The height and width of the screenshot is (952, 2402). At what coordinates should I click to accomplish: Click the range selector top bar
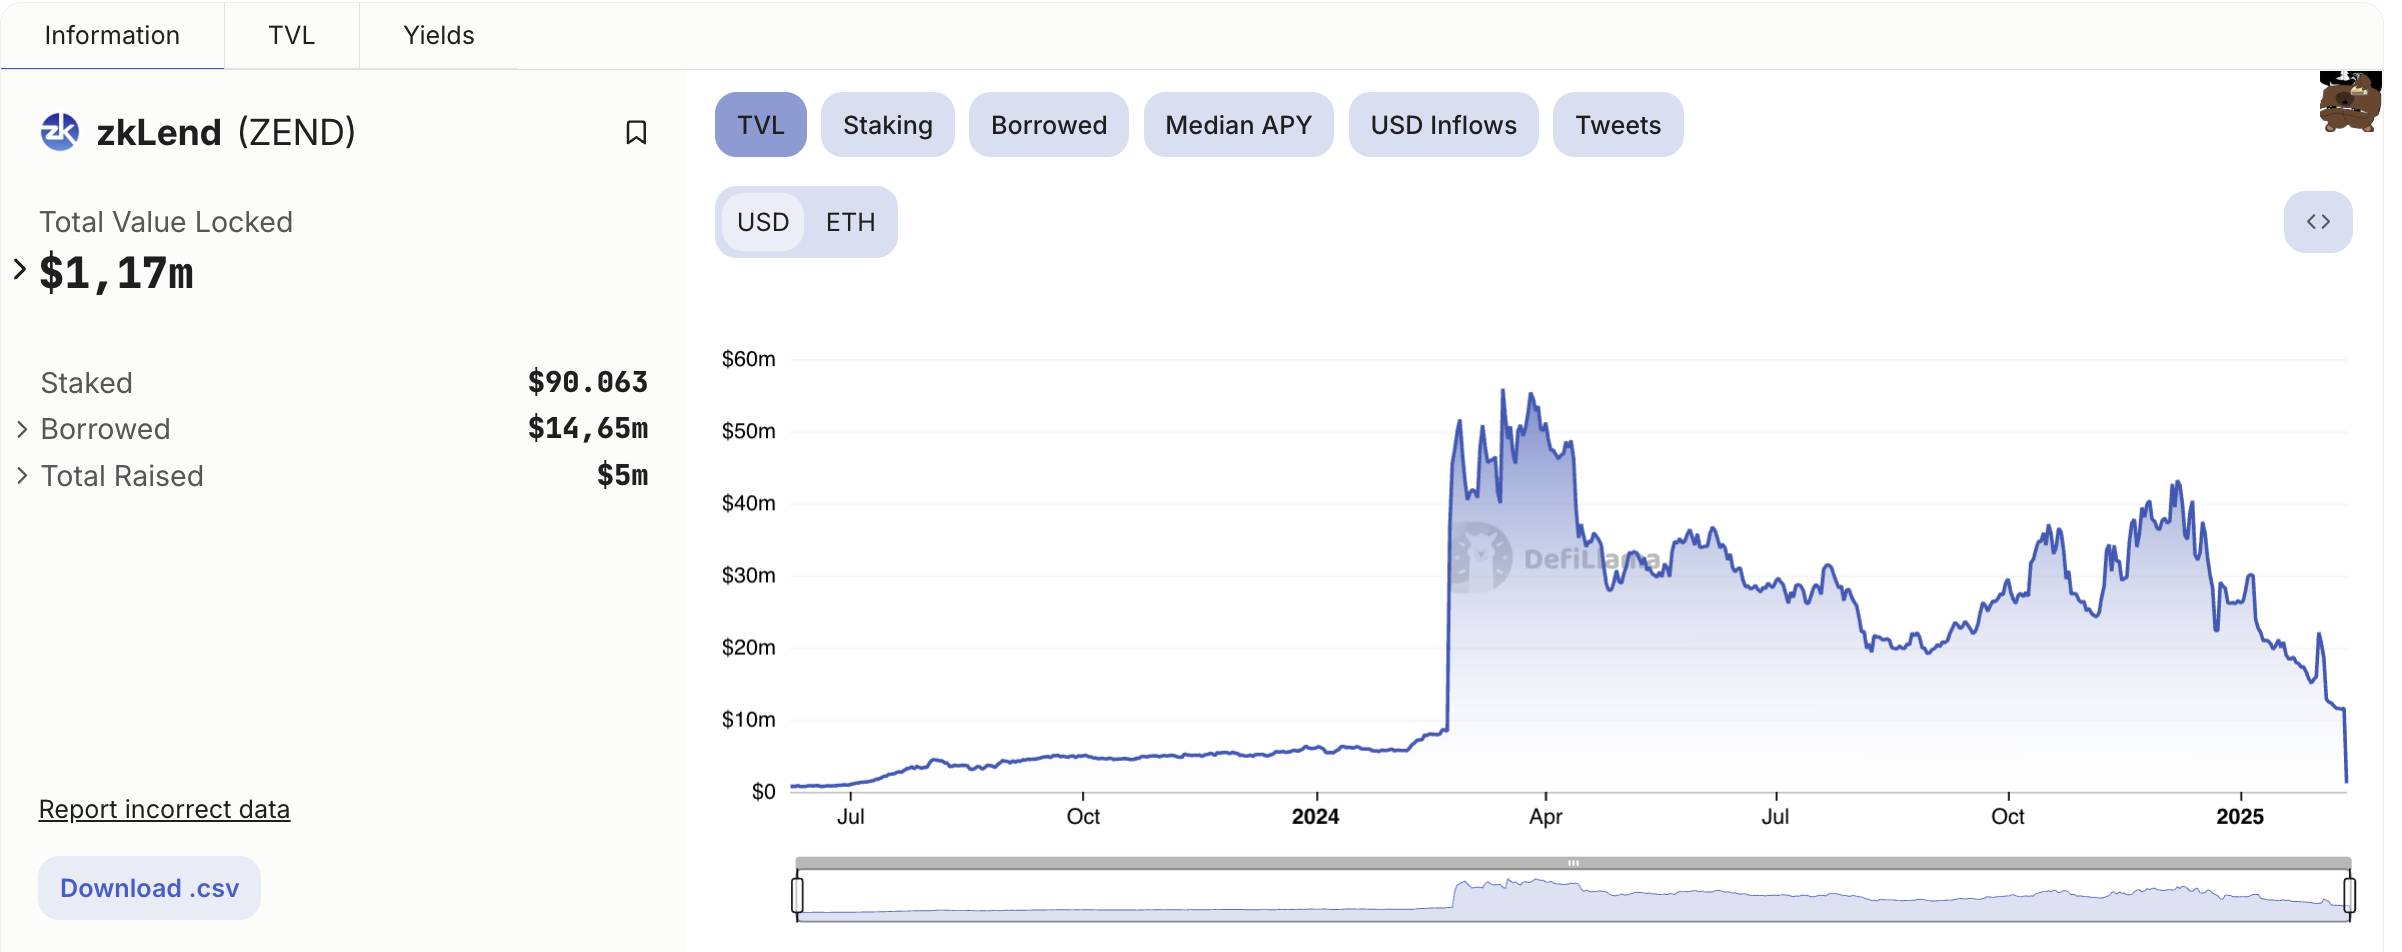[x=1573, y=863]
